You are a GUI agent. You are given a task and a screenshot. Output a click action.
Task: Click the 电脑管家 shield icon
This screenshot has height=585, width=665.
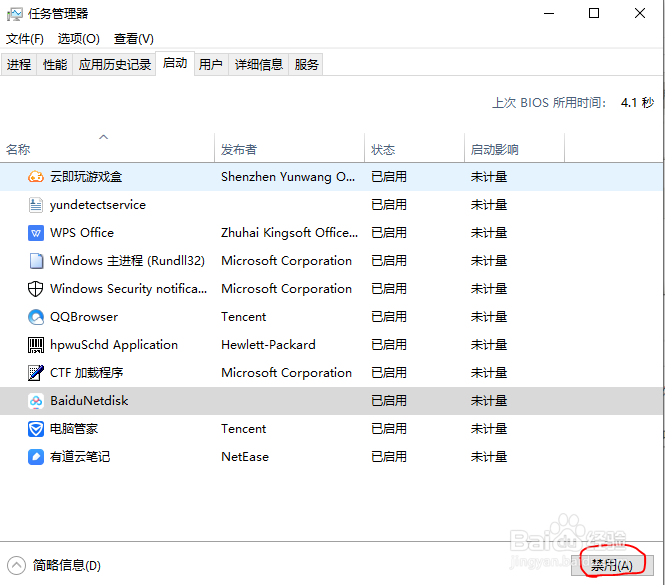click(x=36, y=429)
